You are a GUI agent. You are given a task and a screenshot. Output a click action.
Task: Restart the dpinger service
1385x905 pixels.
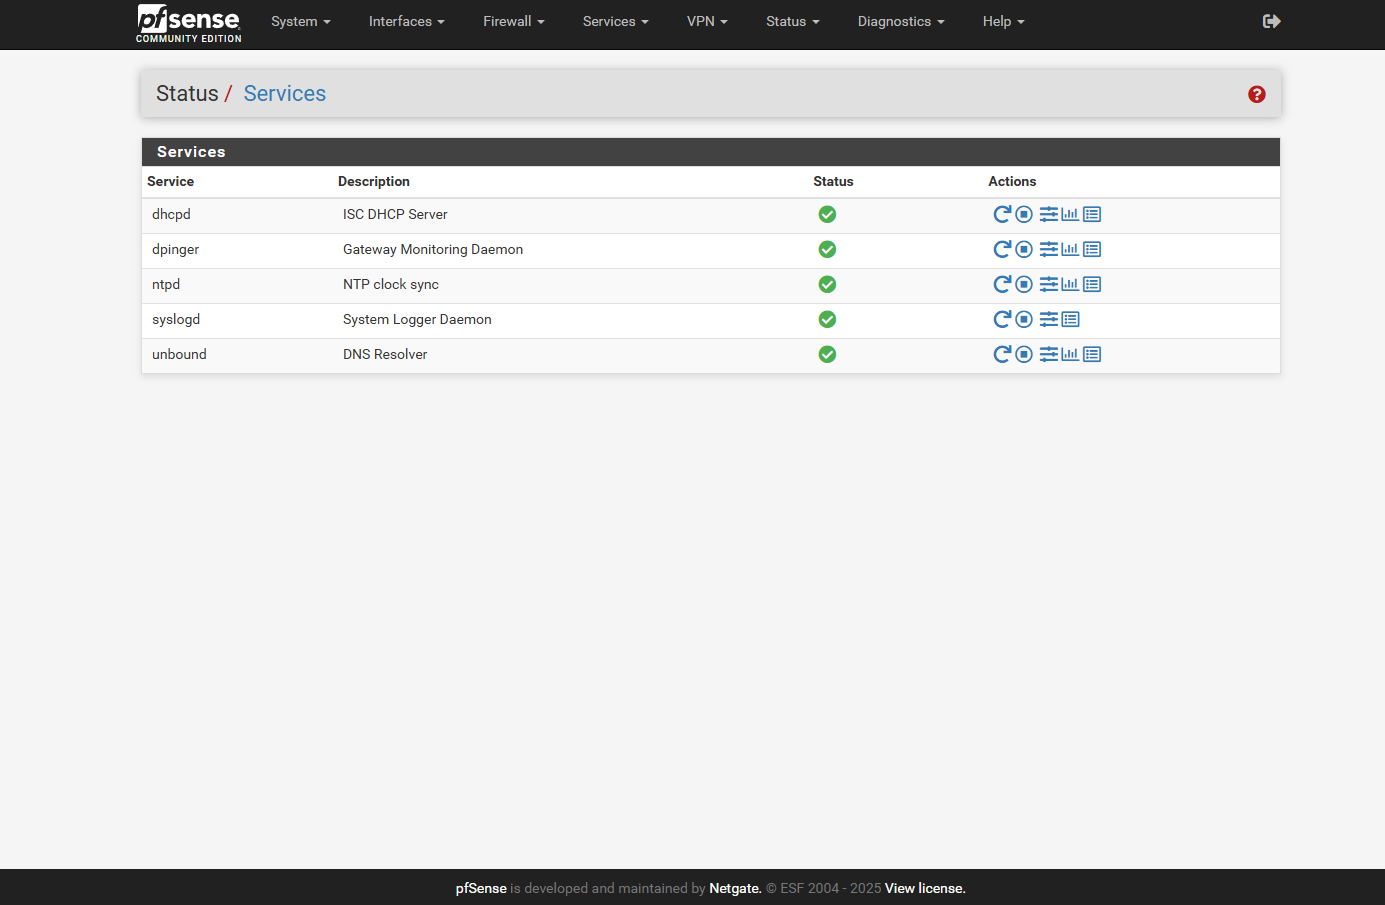pos(1002,249)
